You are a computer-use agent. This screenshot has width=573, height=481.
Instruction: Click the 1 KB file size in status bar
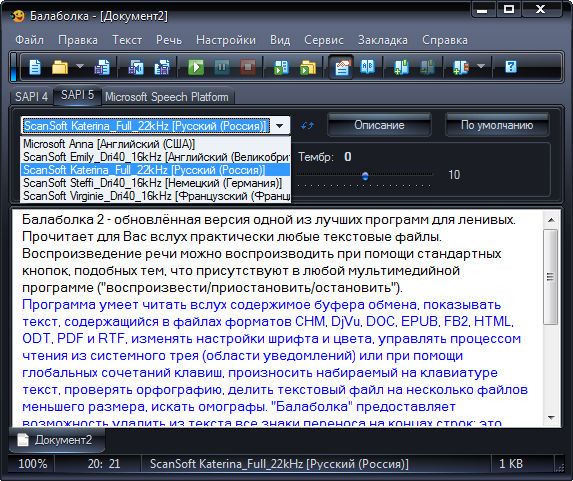[x=511, y=464]
